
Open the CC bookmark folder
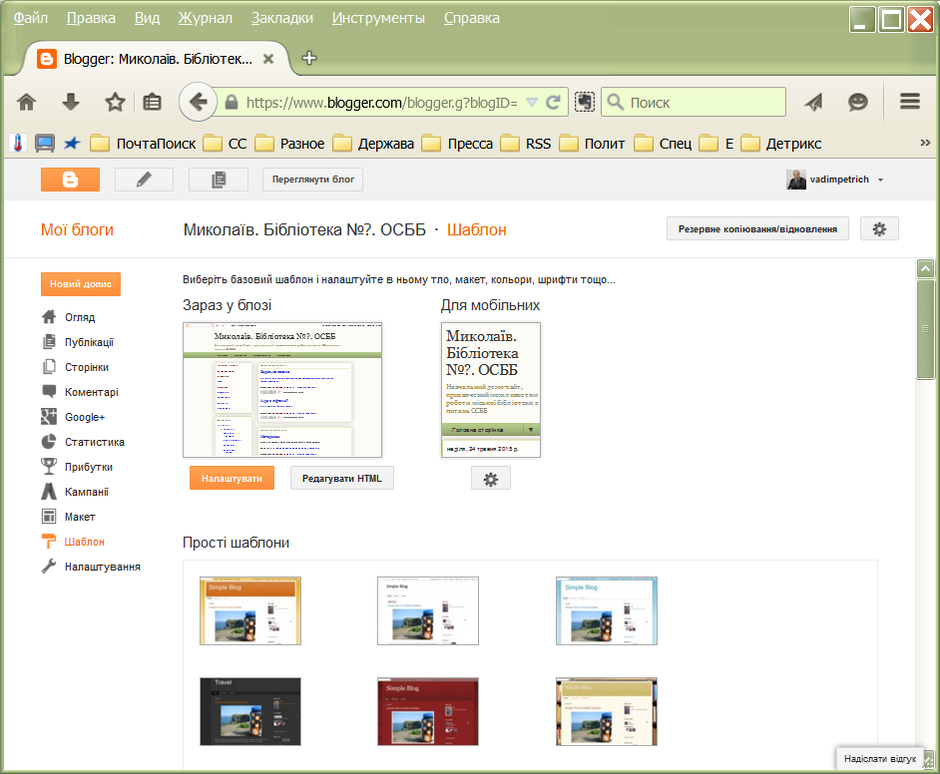coord(225,144)
